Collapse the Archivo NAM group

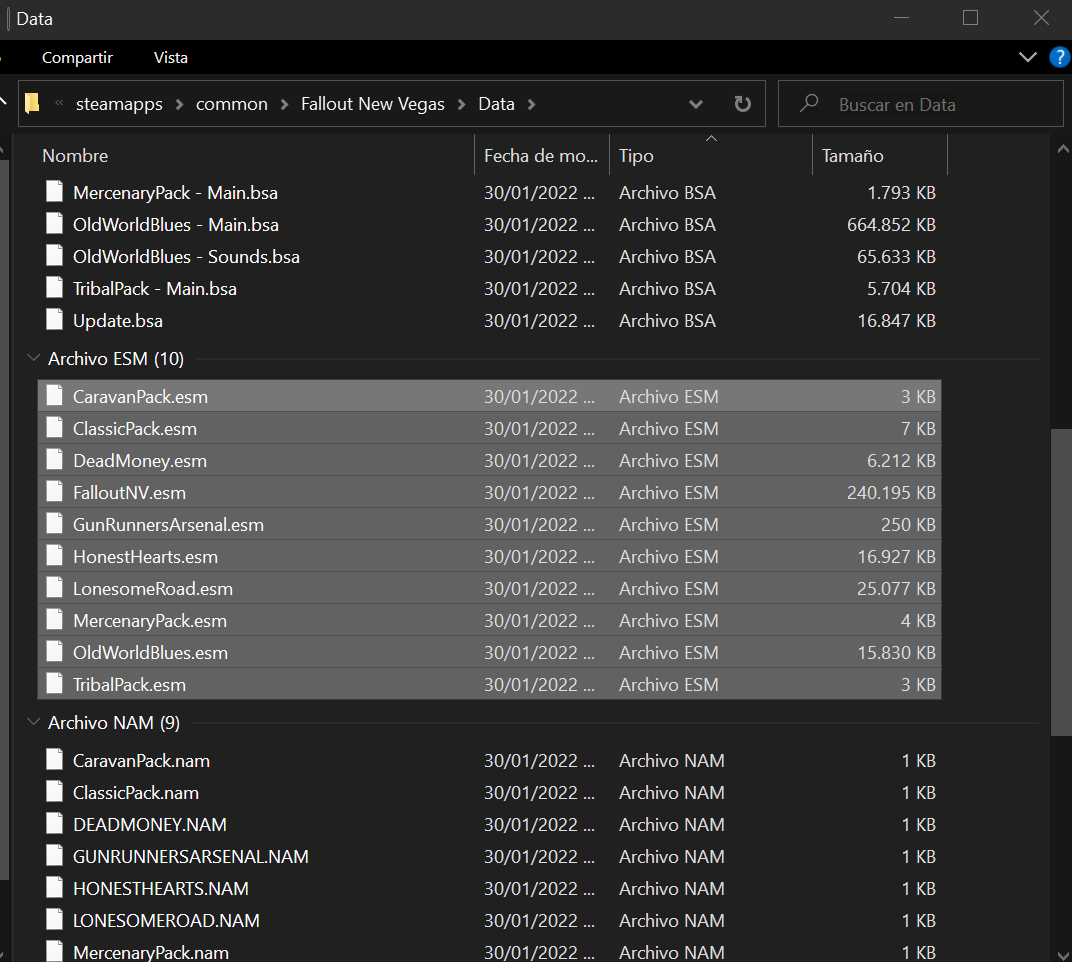[32, 723]
